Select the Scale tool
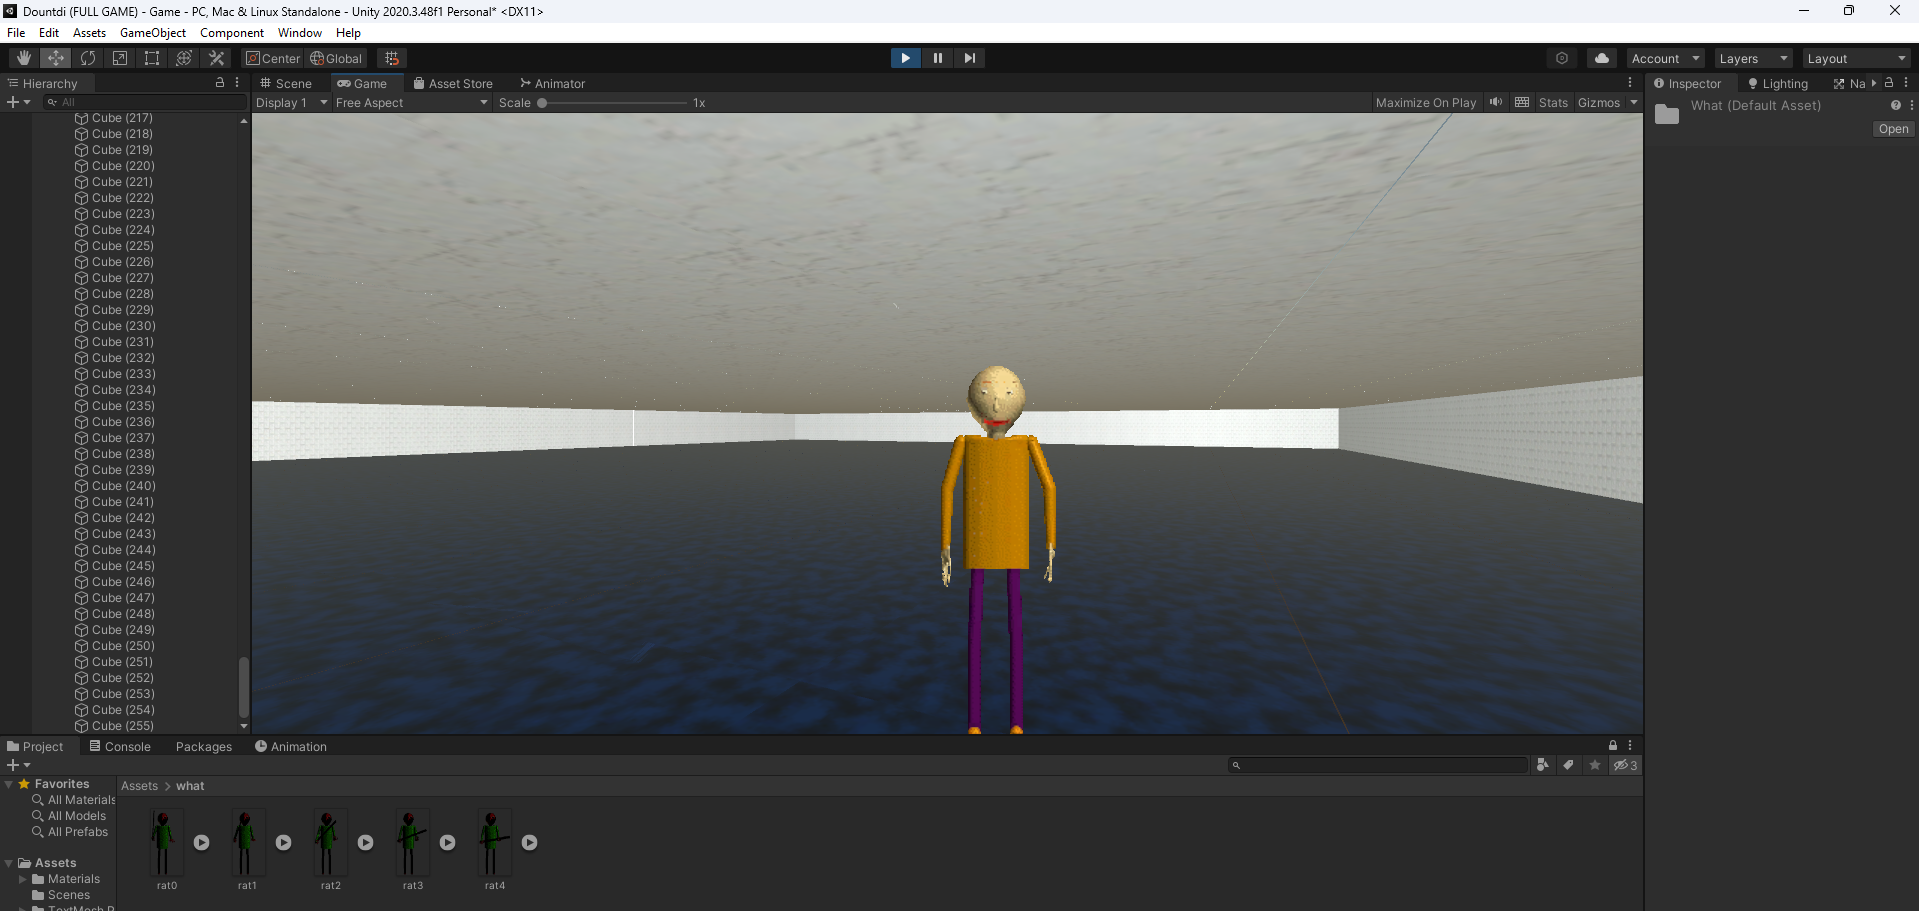Image resolution: width=1919 pixels, height=911 pixels. (x=120, y=58)
